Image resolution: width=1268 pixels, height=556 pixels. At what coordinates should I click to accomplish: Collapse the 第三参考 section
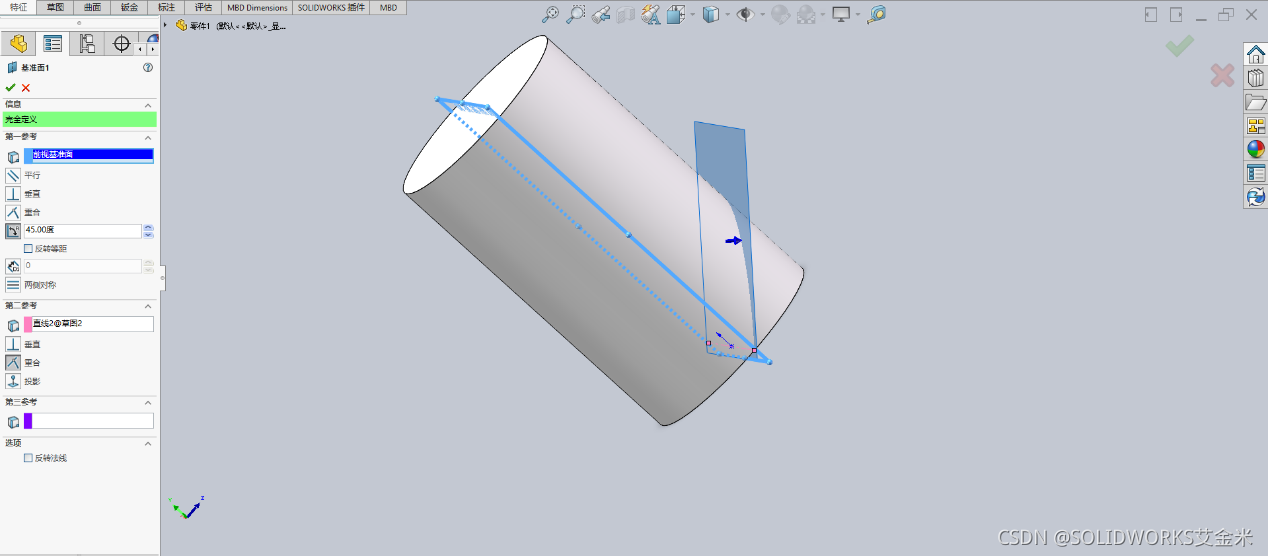(x=148, y=402)
